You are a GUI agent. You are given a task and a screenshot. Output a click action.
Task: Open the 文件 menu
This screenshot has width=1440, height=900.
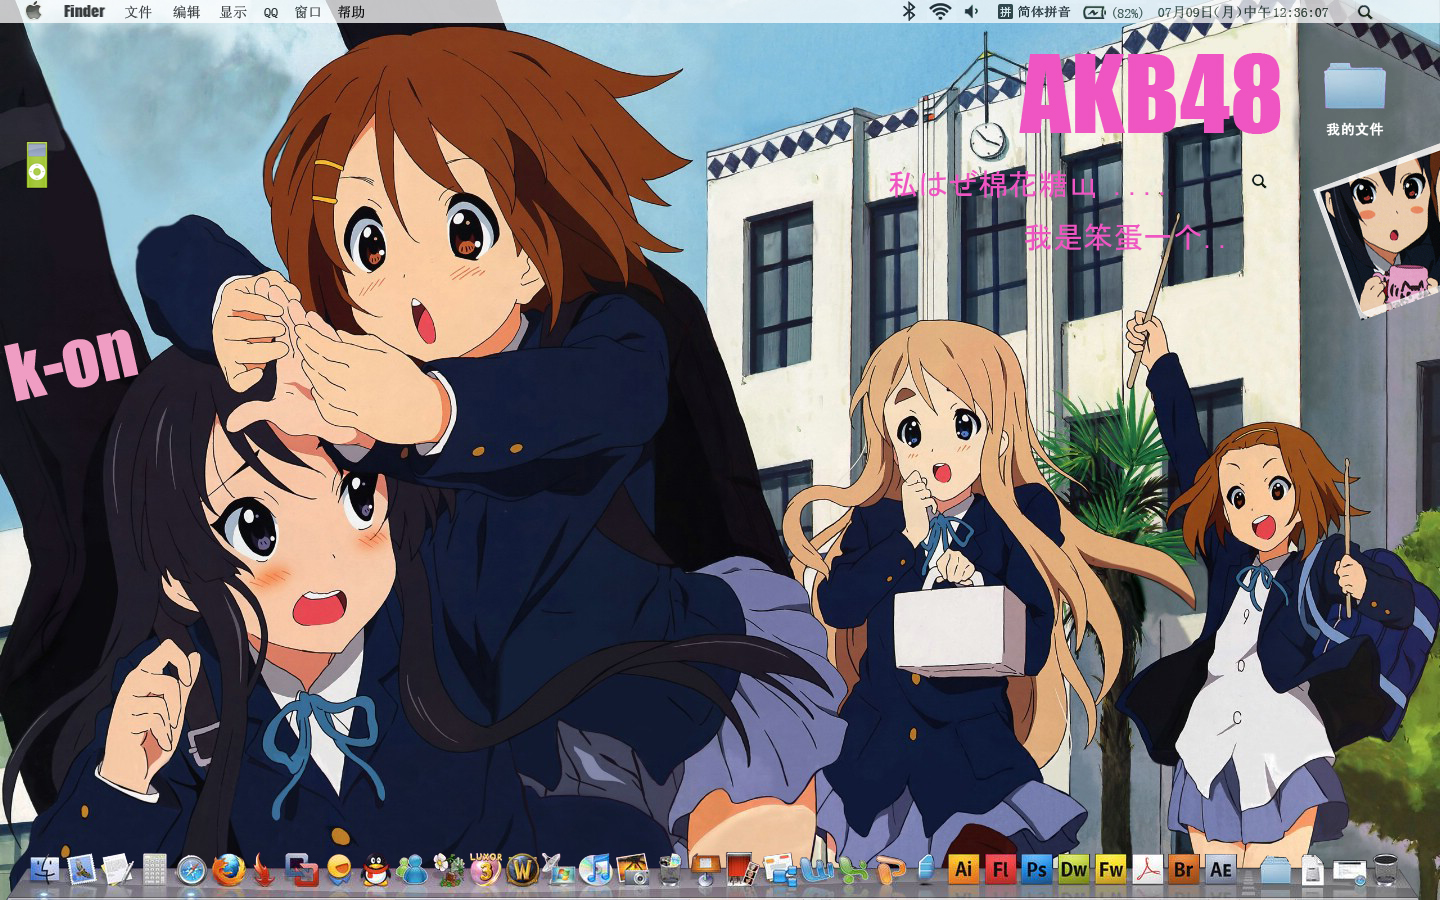click(x=138, y=12)
